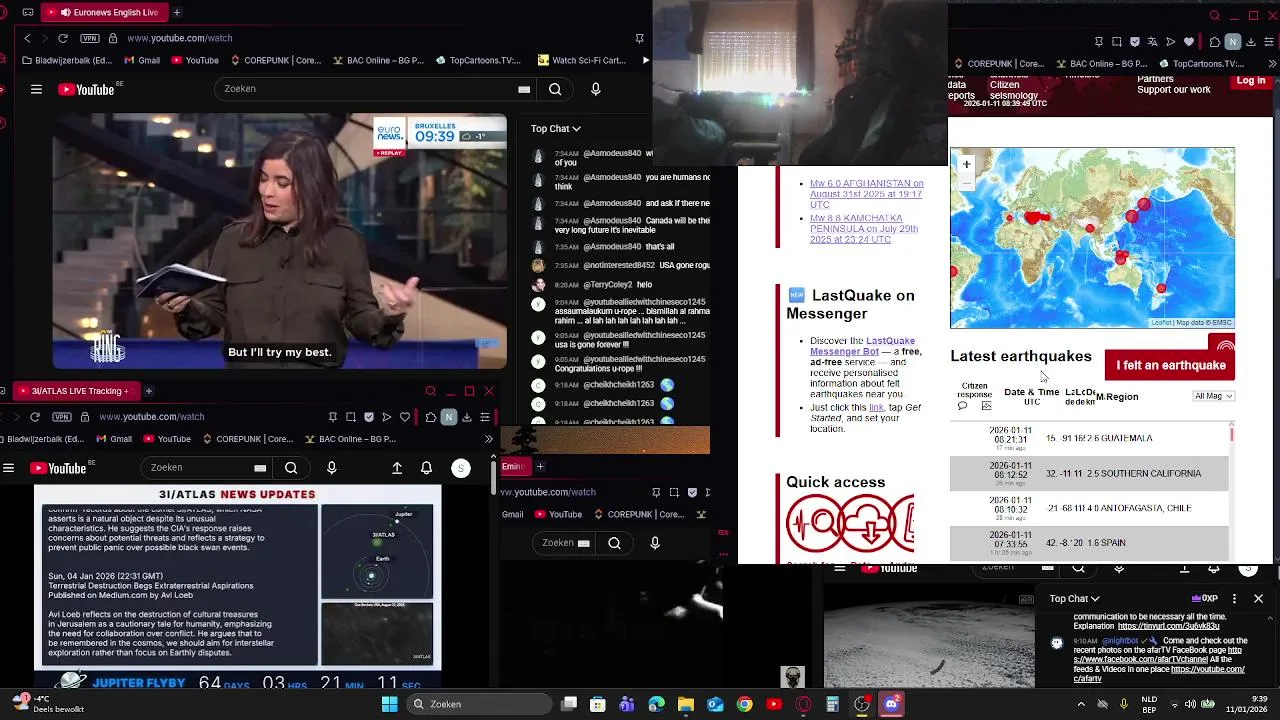The image size is (1280, 720).
Task: Close the afarTV chat panel
Action: click(1258, 599)
